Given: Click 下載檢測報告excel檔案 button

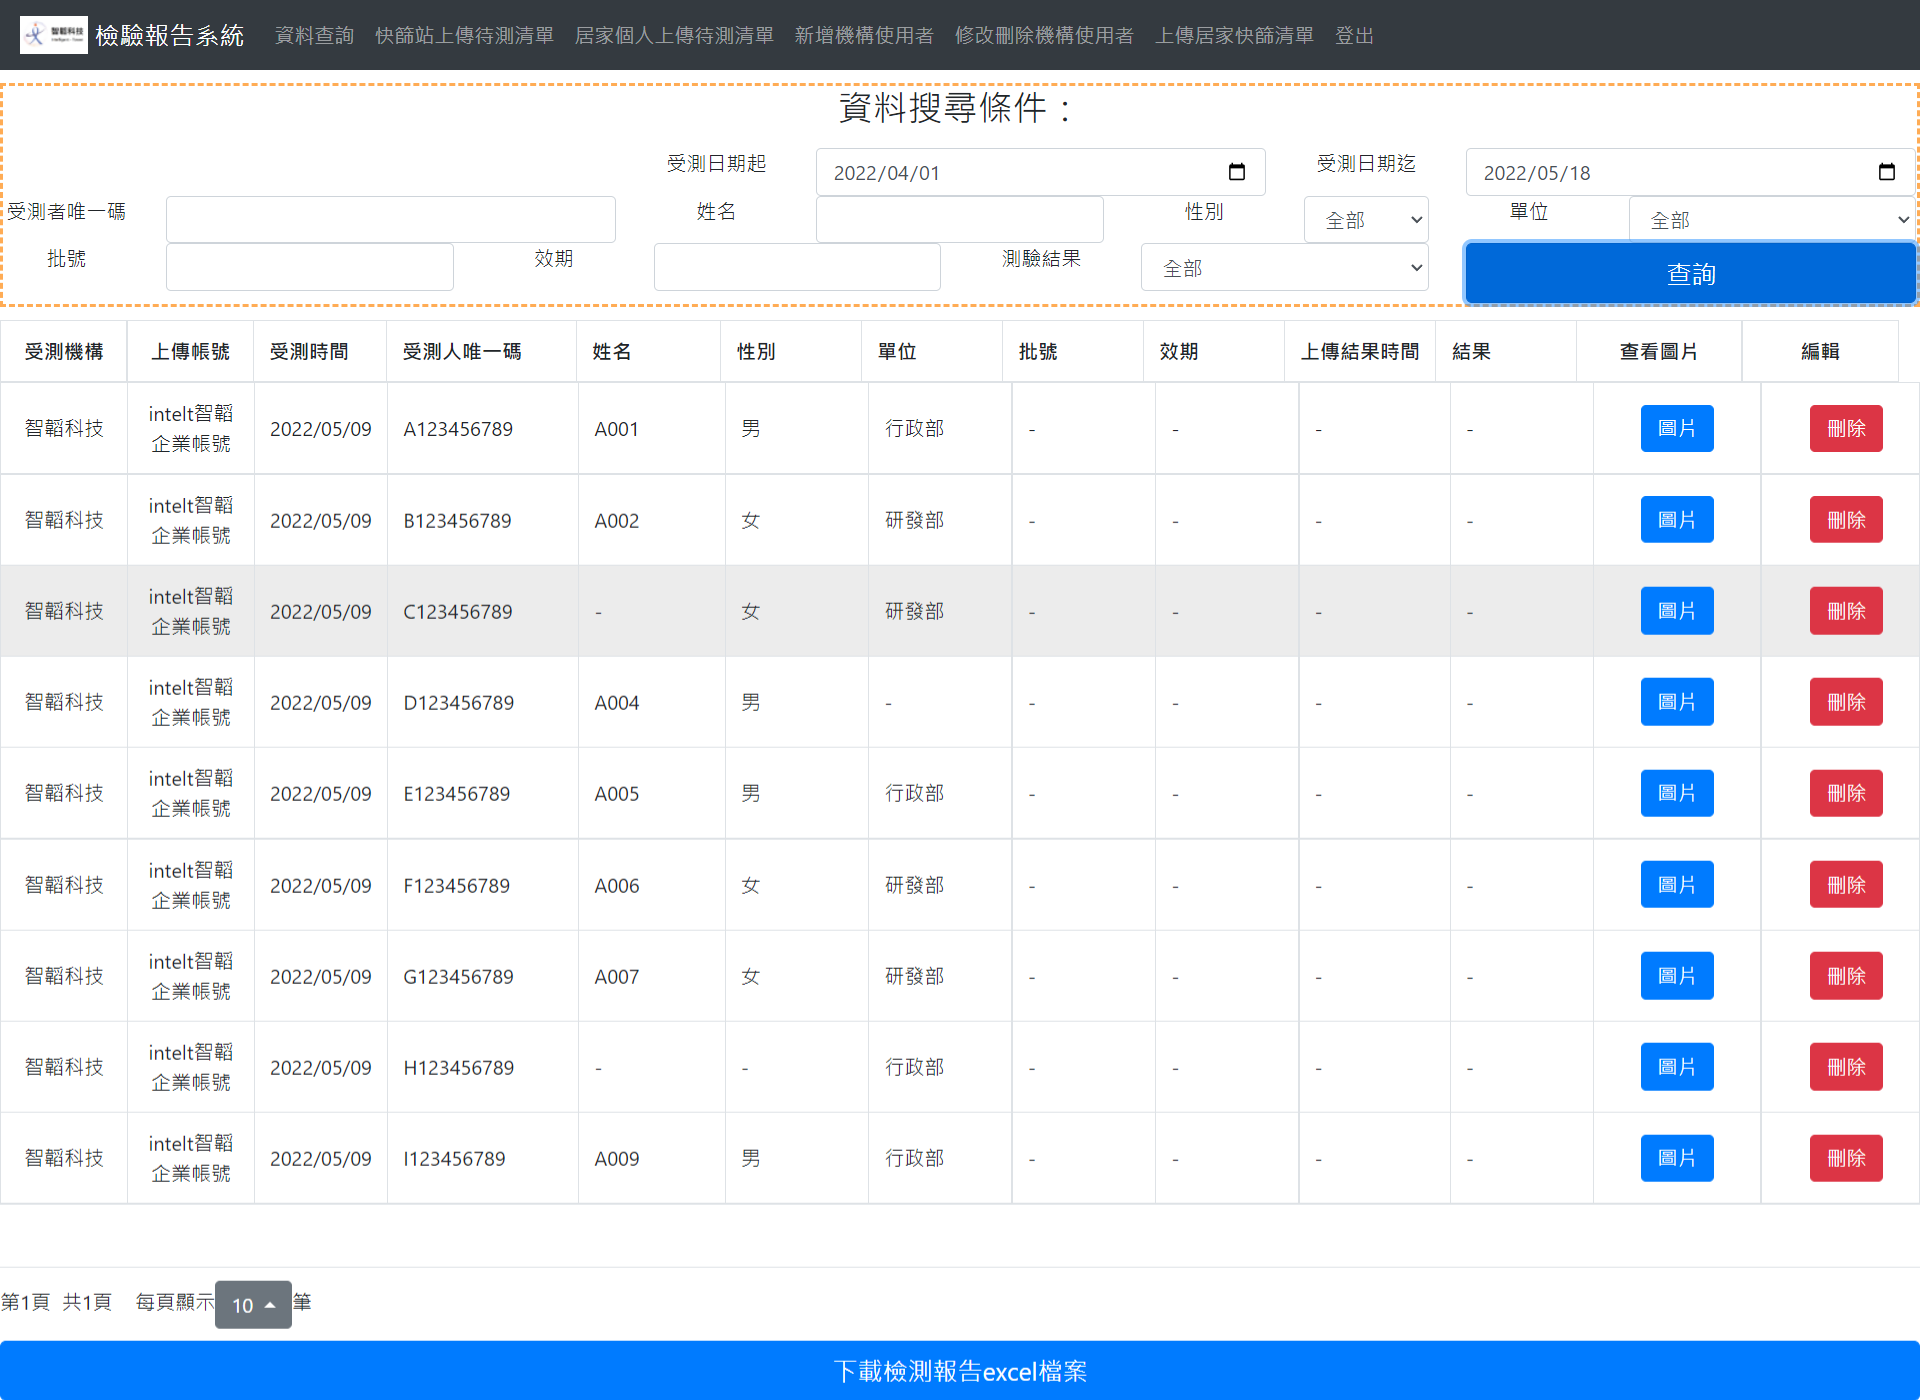Looking at the screenshot, I should [960, 1370].
